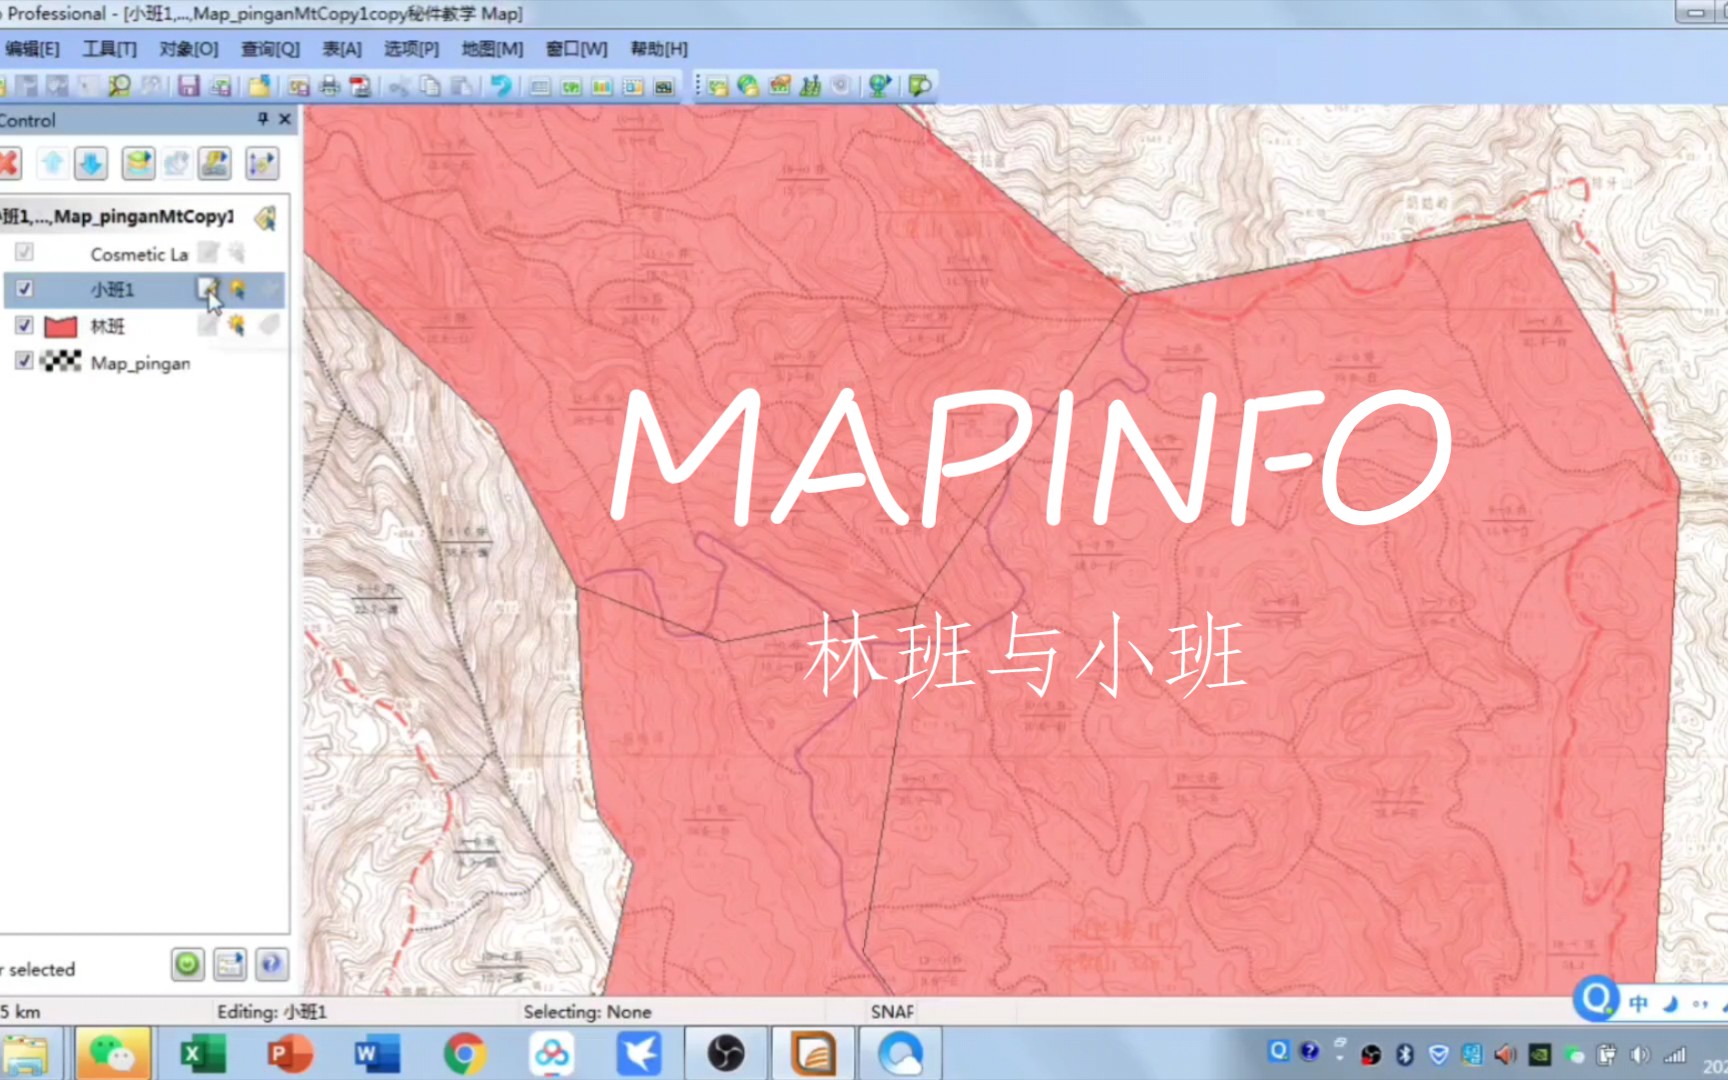Open the 窗口[W] menu
Viewport: 1728px width, 1080px height.
coord(576,49)
